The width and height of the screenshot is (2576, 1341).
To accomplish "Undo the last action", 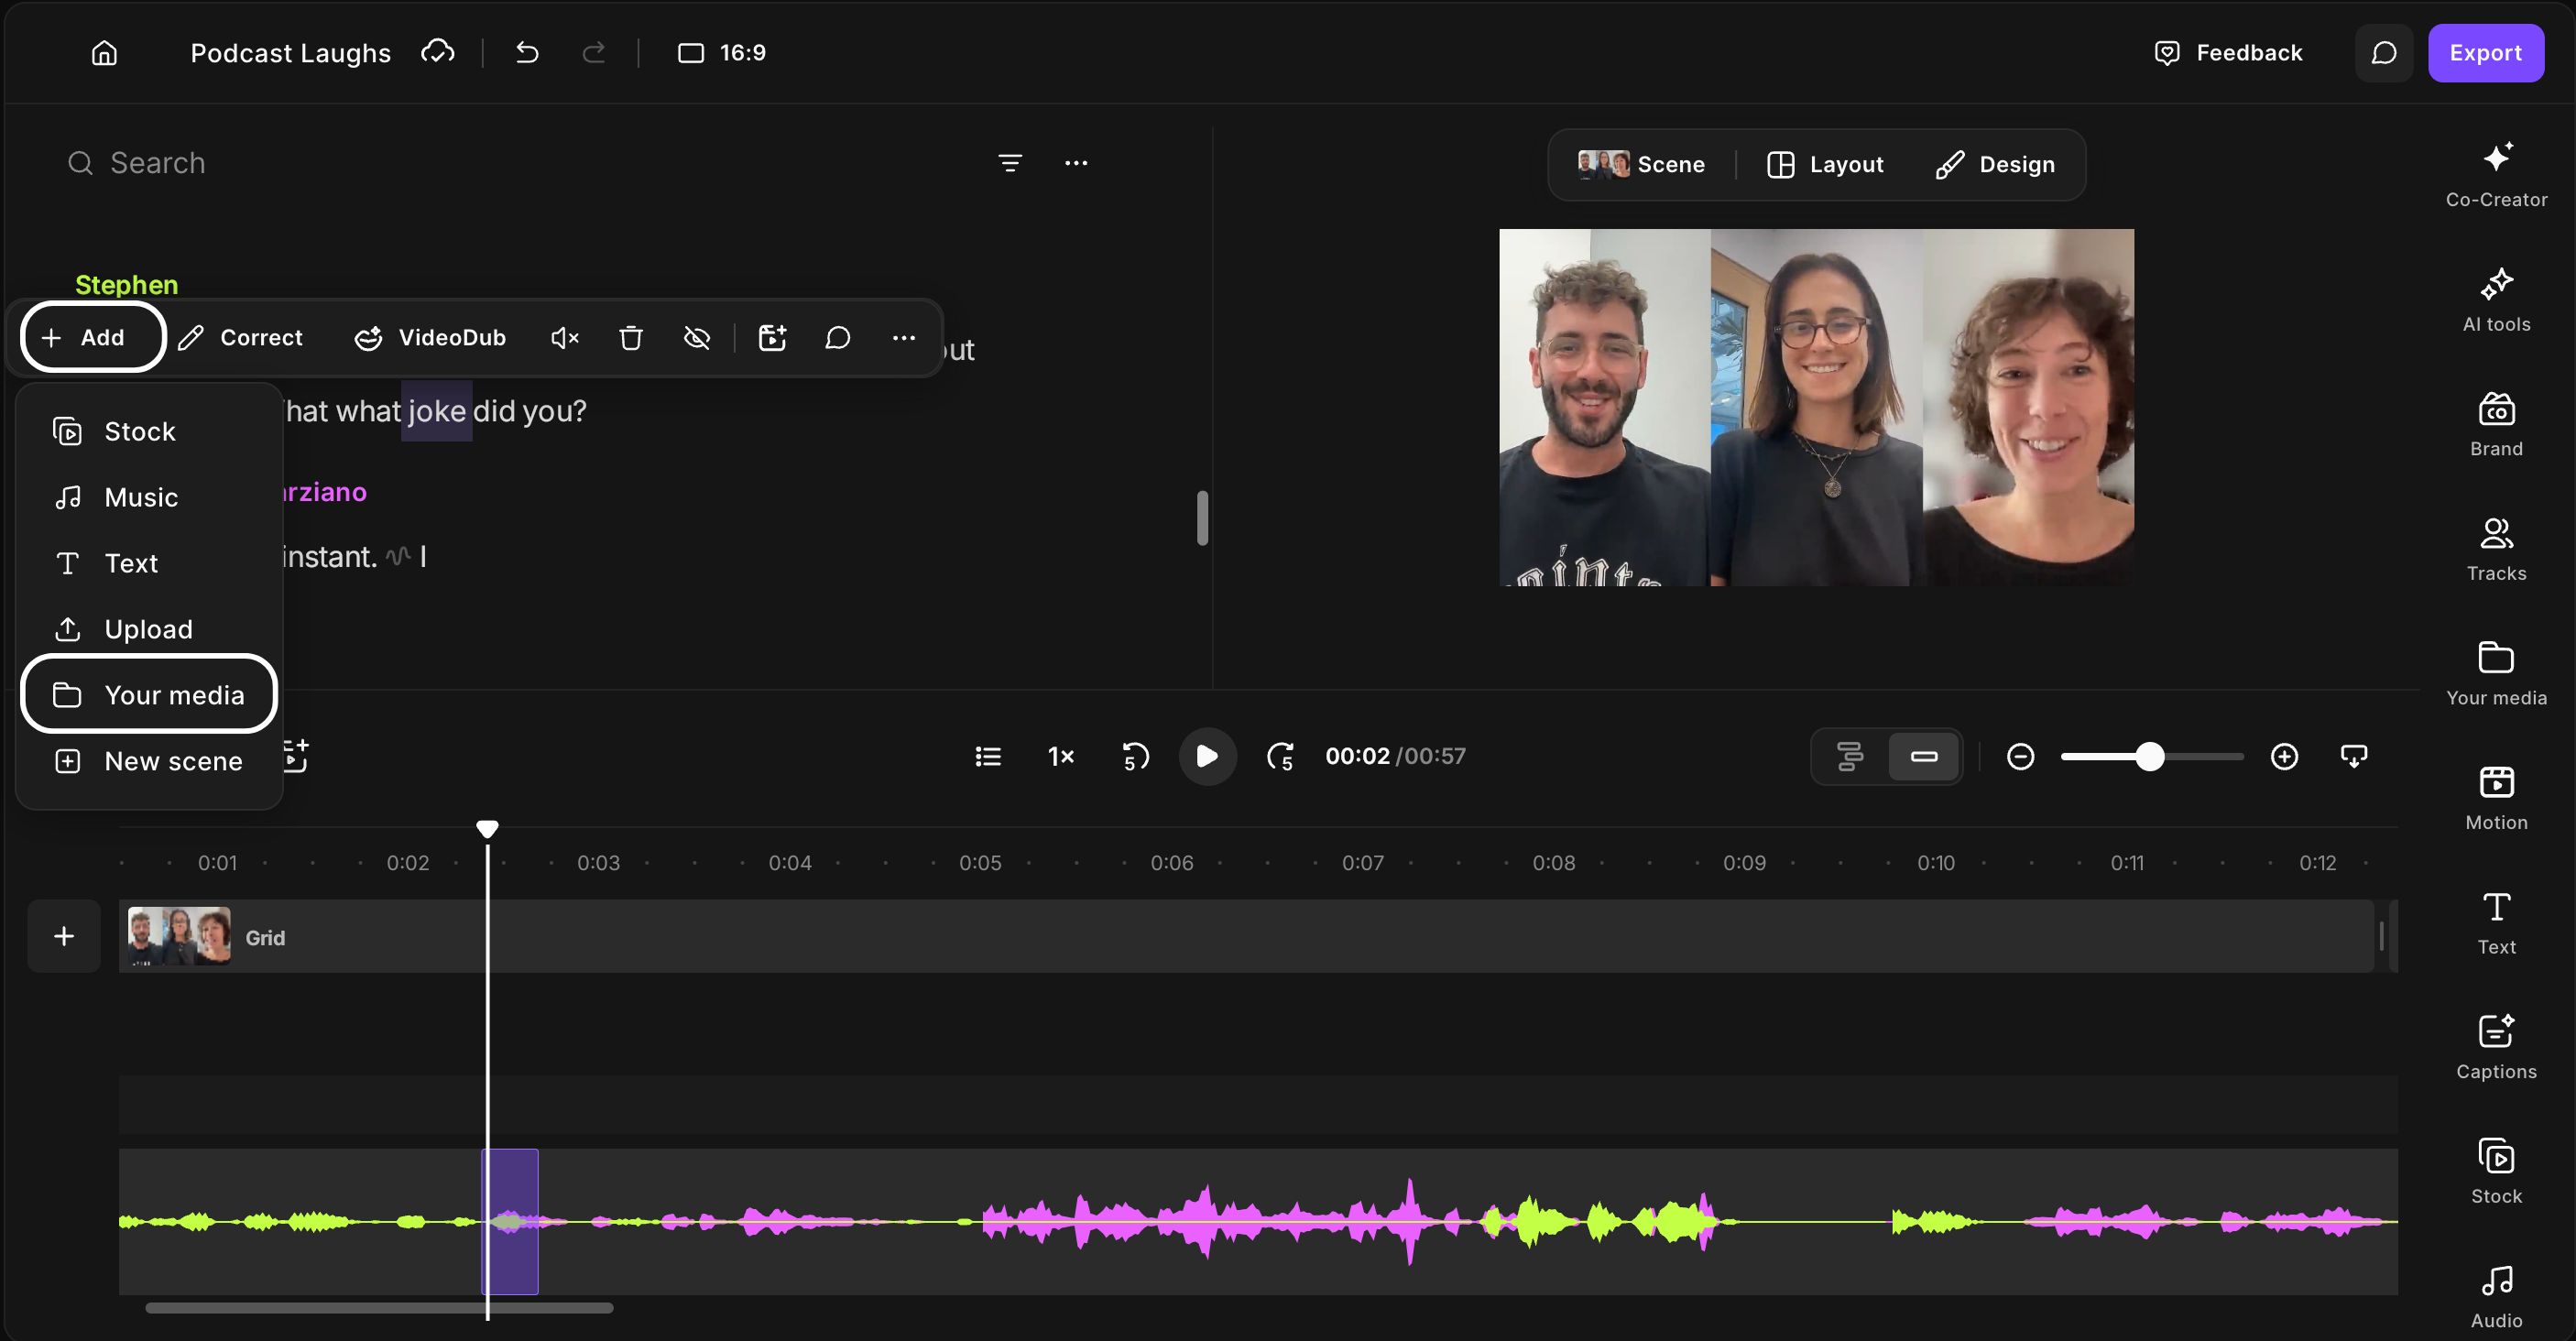I will [x=527, y=52].
